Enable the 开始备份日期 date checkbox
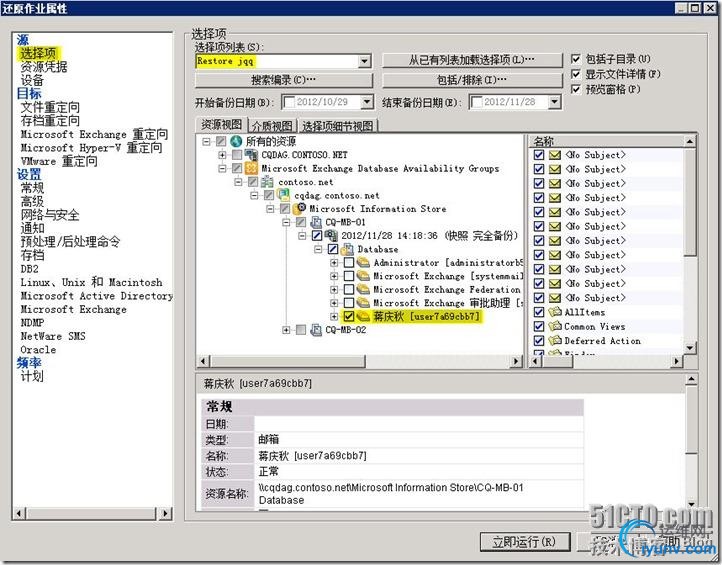722x565 pixels. (x=290, y=102)
